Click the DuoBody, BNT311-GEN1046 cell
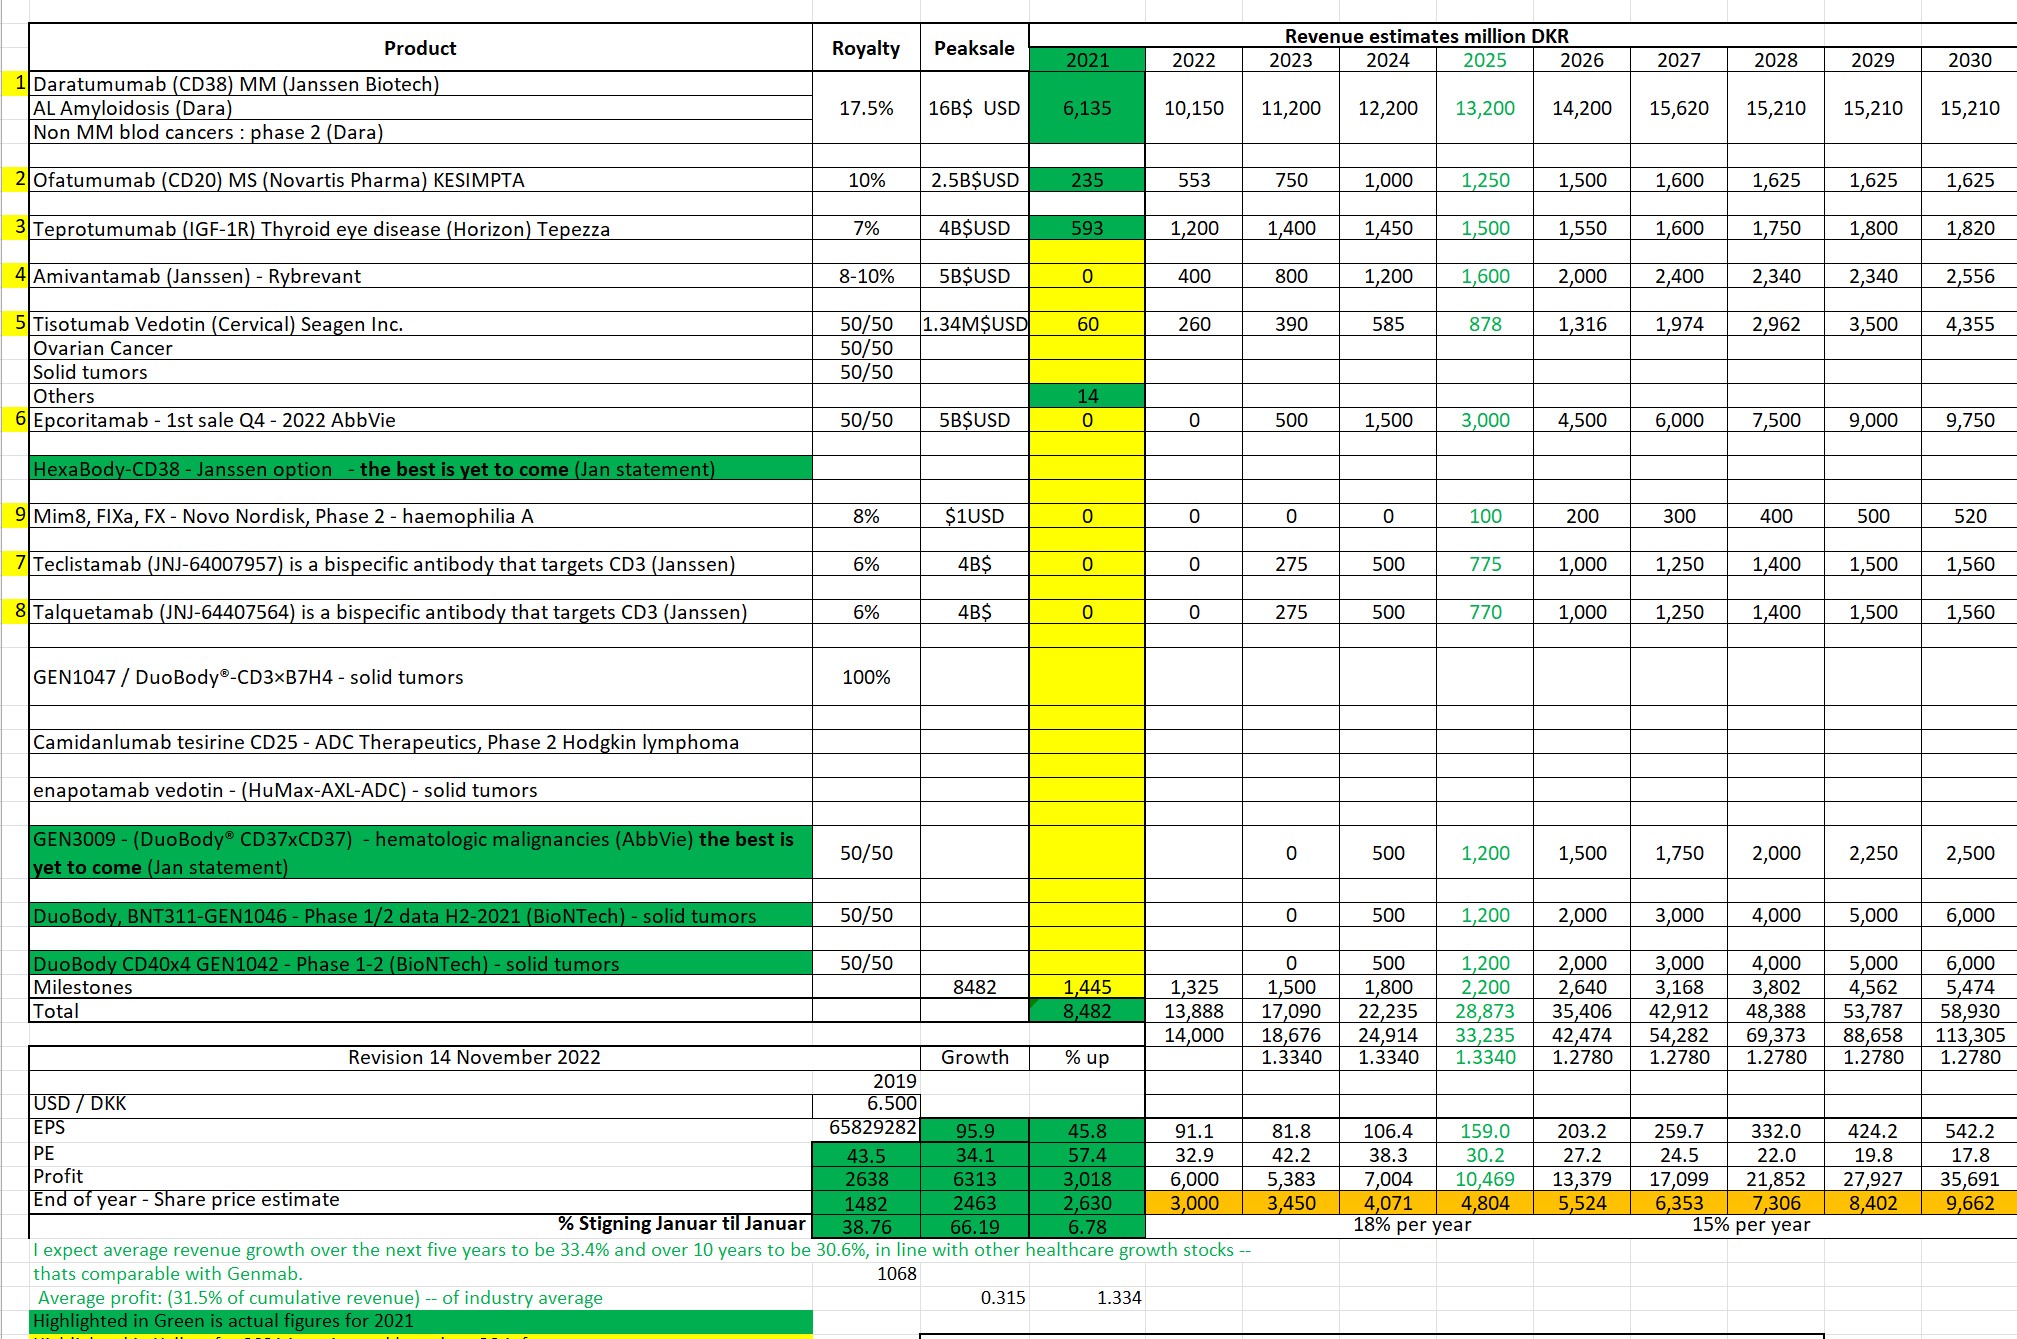 (420, 915)
